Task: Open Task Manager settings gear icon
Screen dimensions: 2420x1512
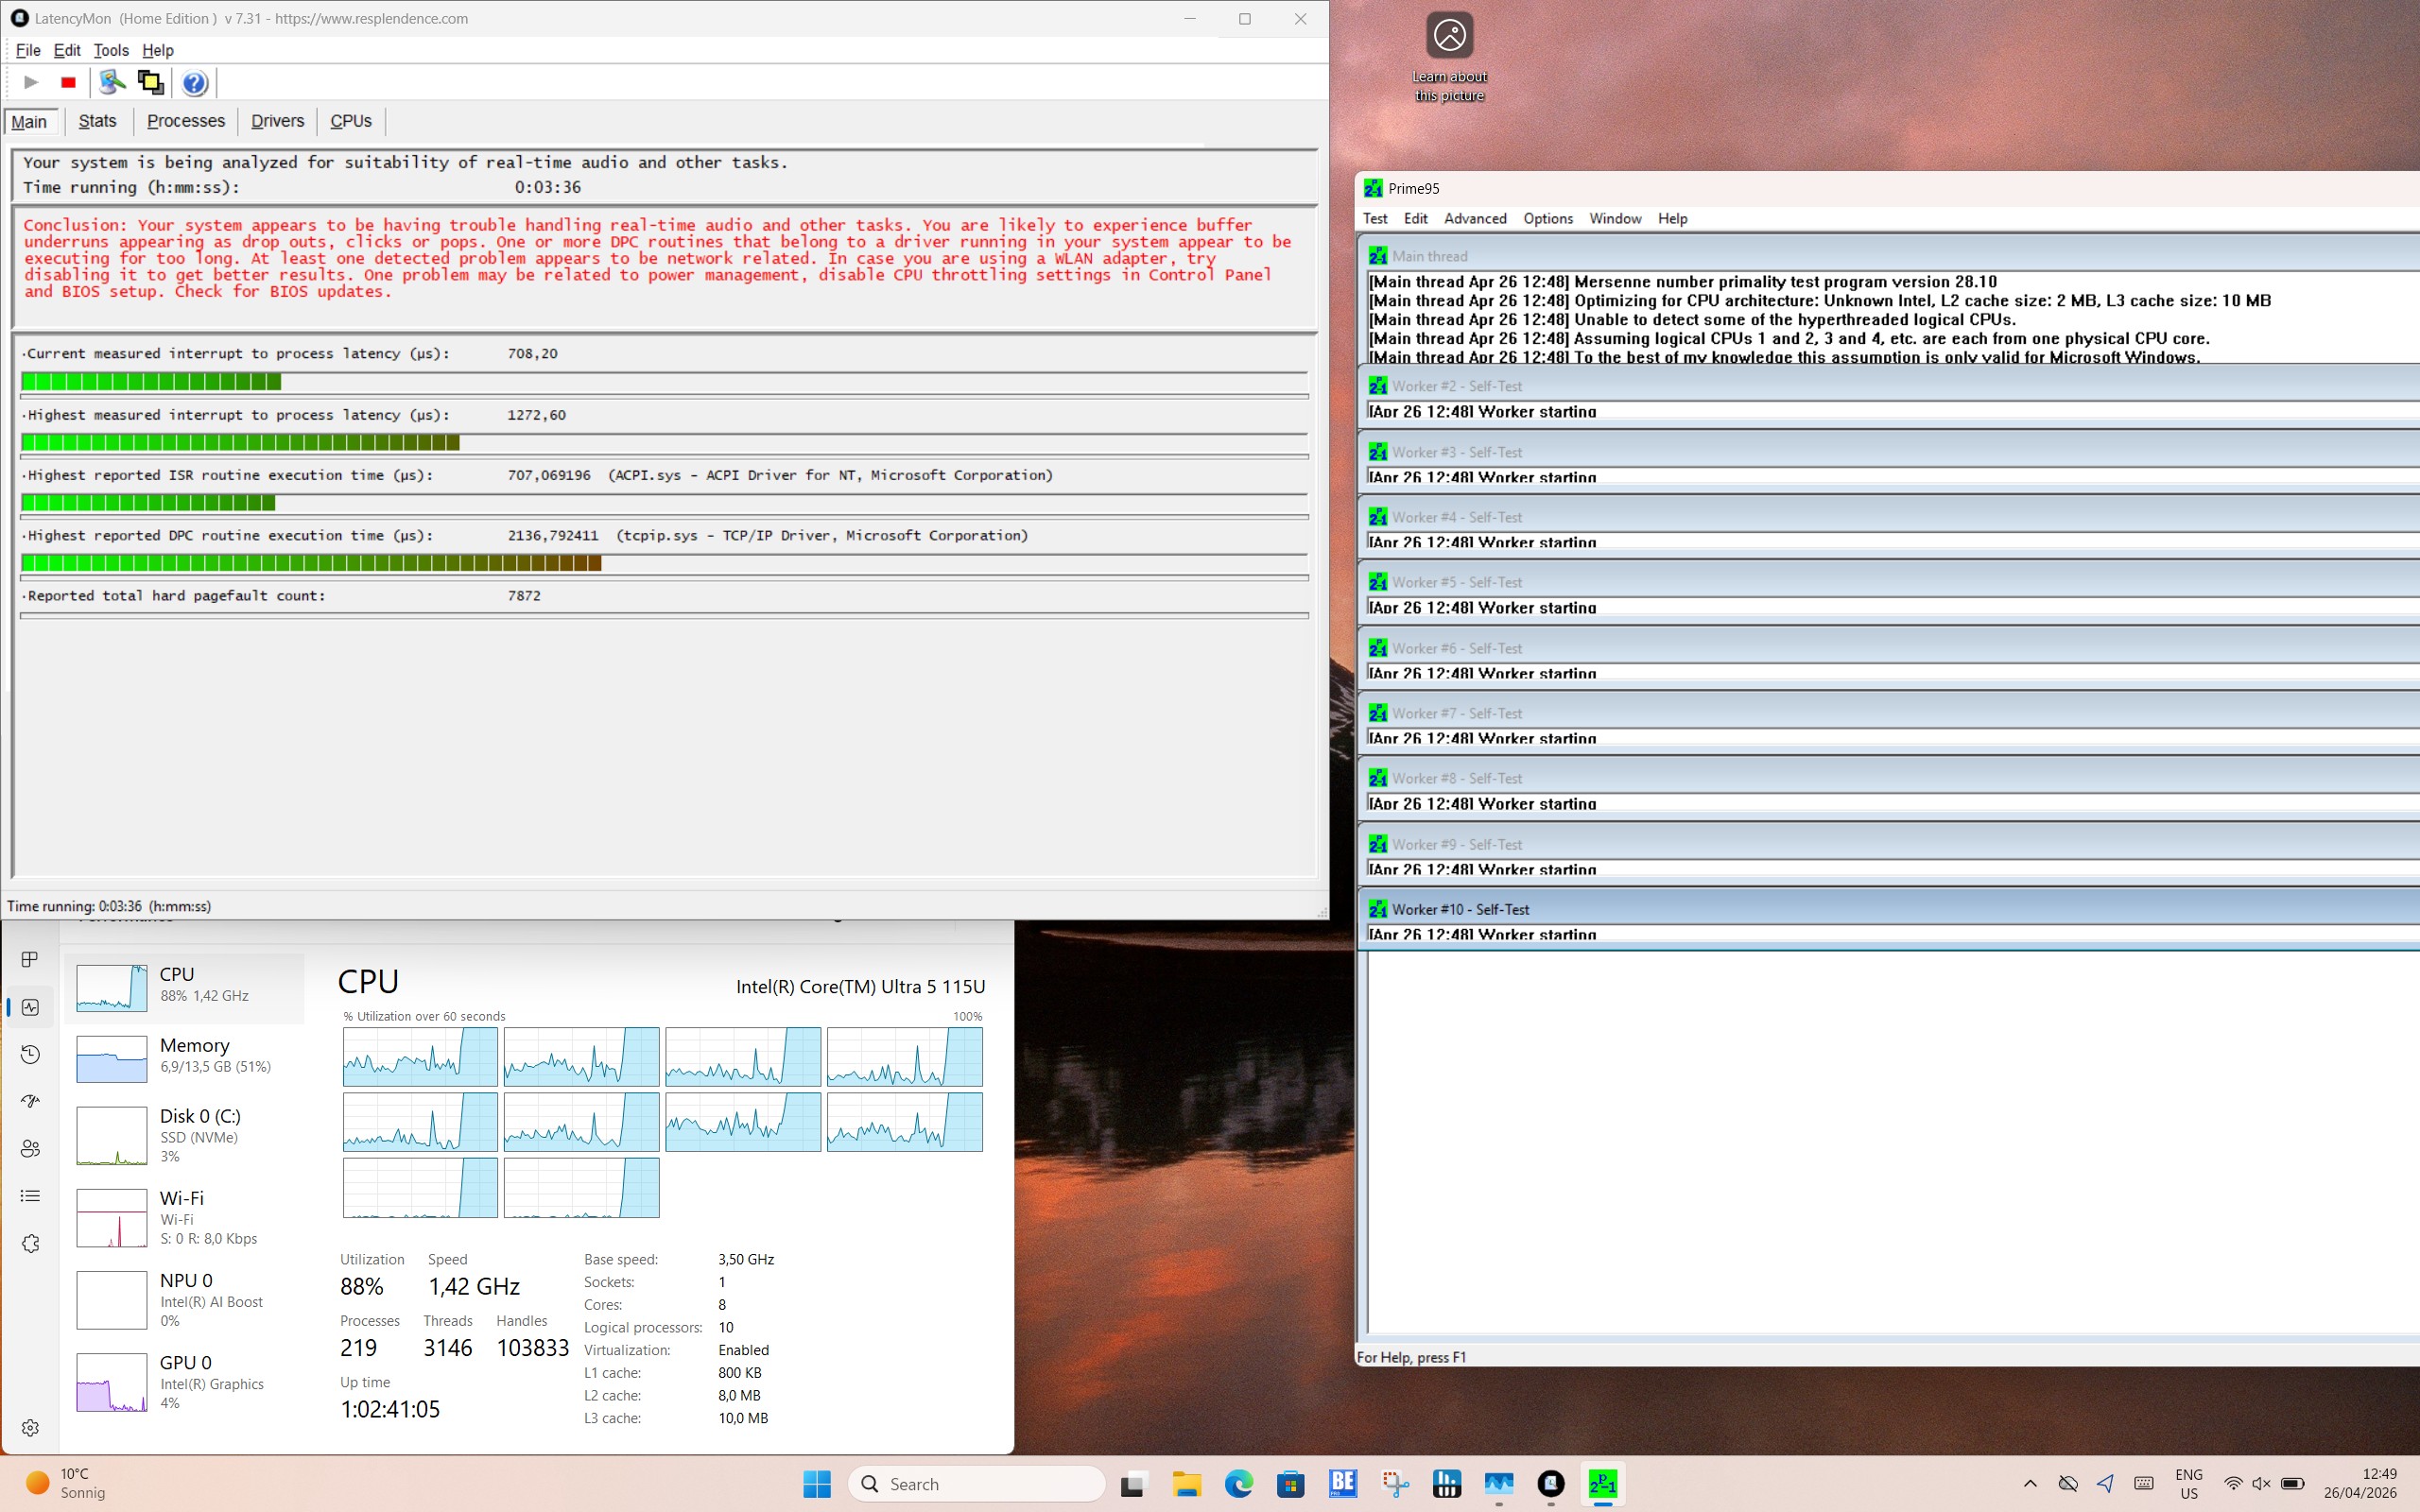Action: click(x=30, y=1427)
